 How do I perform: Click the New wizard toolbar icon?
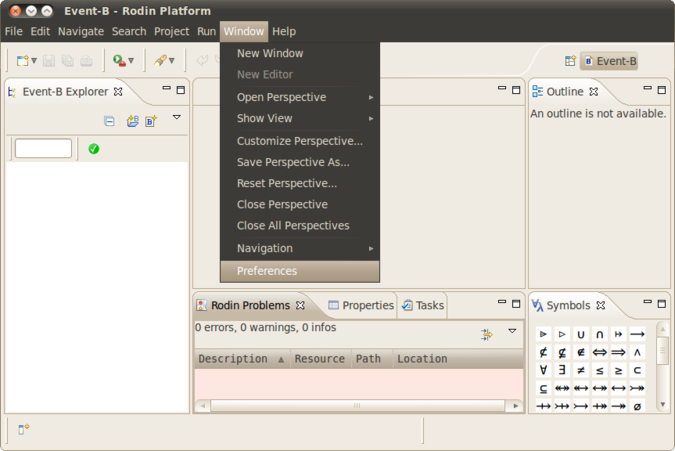pos(22,61)
